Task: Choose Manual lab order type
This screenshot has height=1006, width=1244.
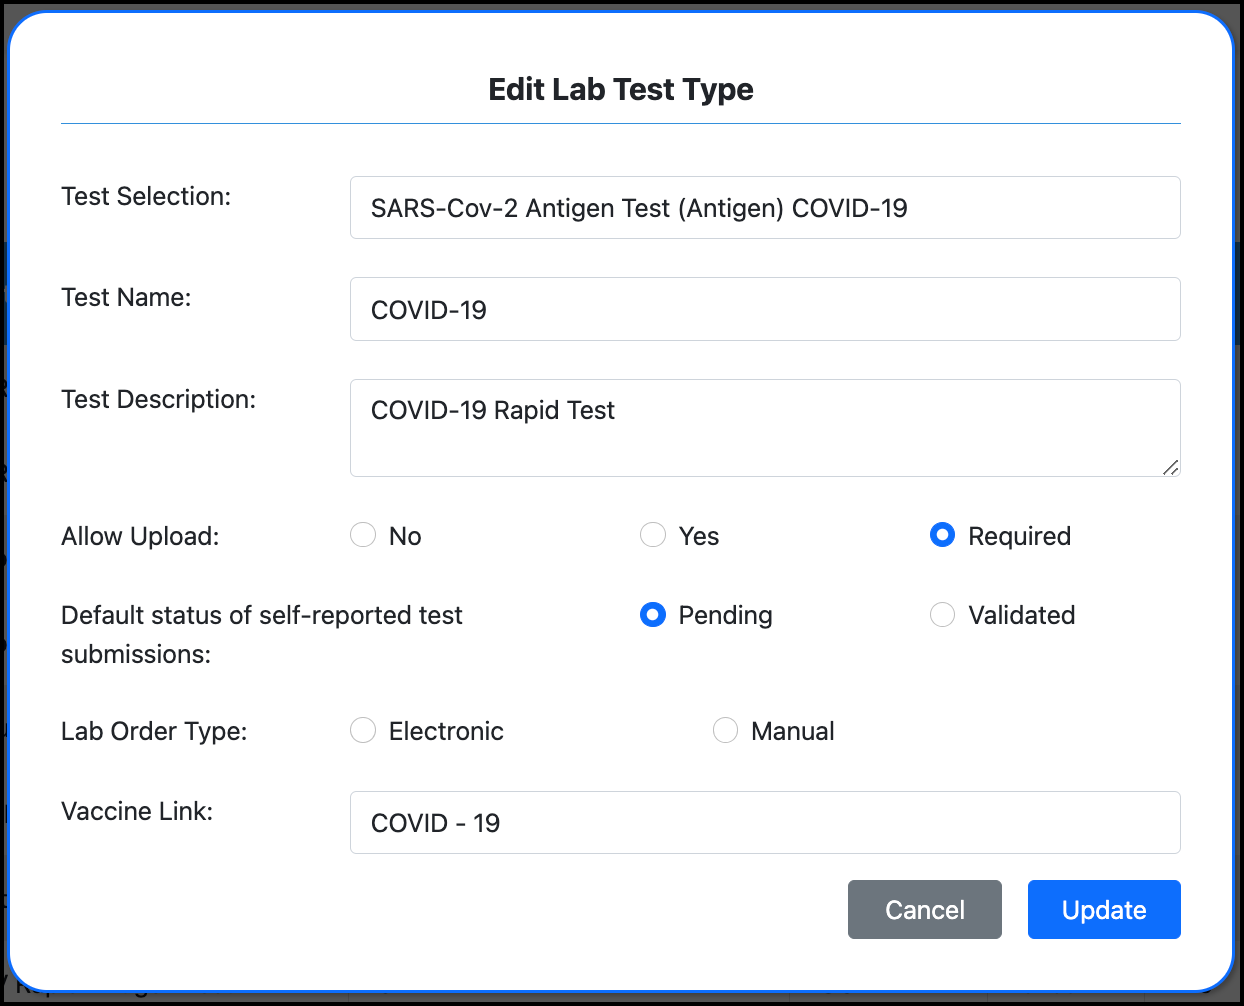Action: [x=725, y=730]
